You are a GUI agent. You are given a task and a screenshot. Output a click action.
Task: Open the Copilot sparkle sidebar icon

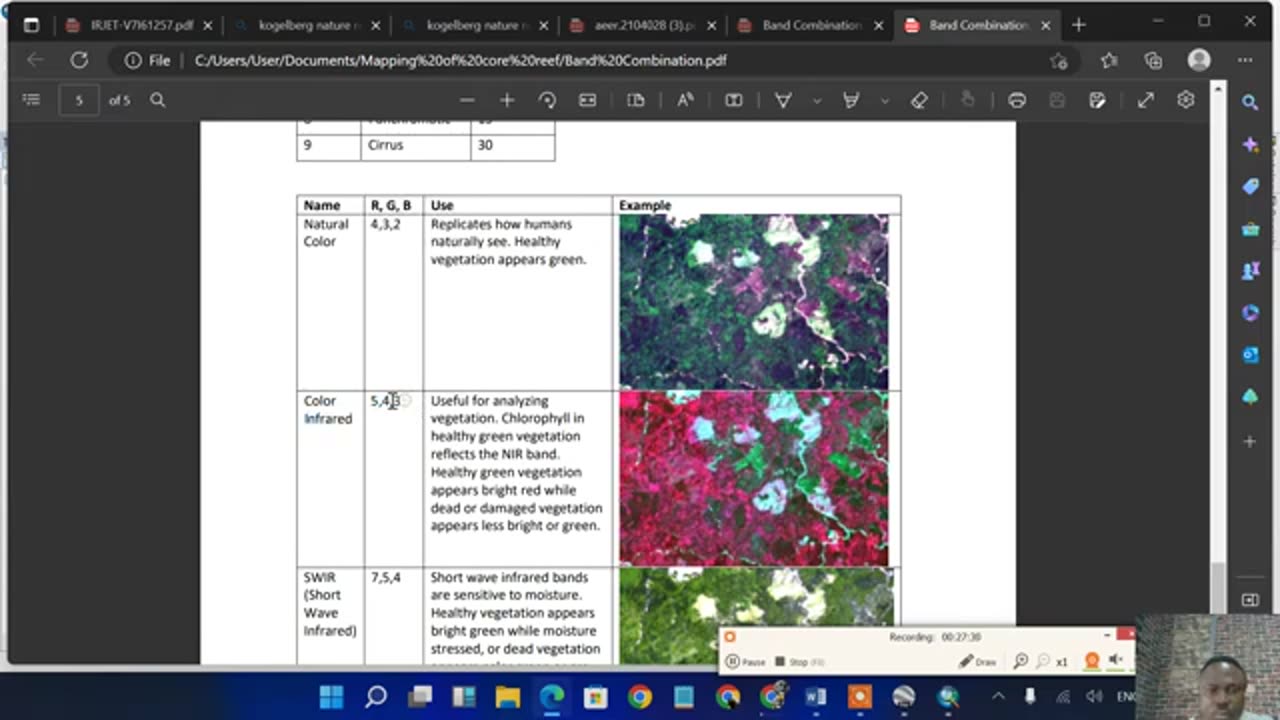click(x=1250, y=145)
